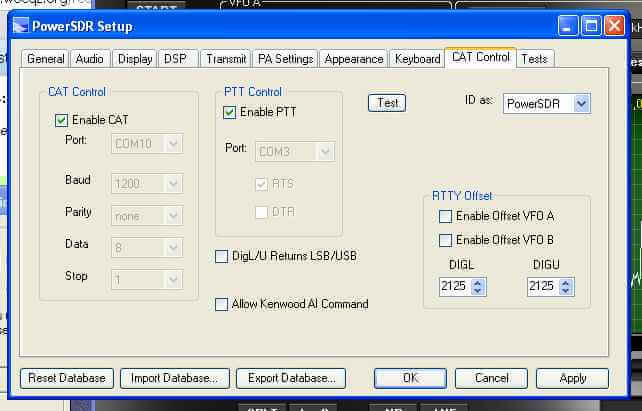Viewport: 642px width, 411px height.
Task: Click Import Database button
Action: pos(175,378)
